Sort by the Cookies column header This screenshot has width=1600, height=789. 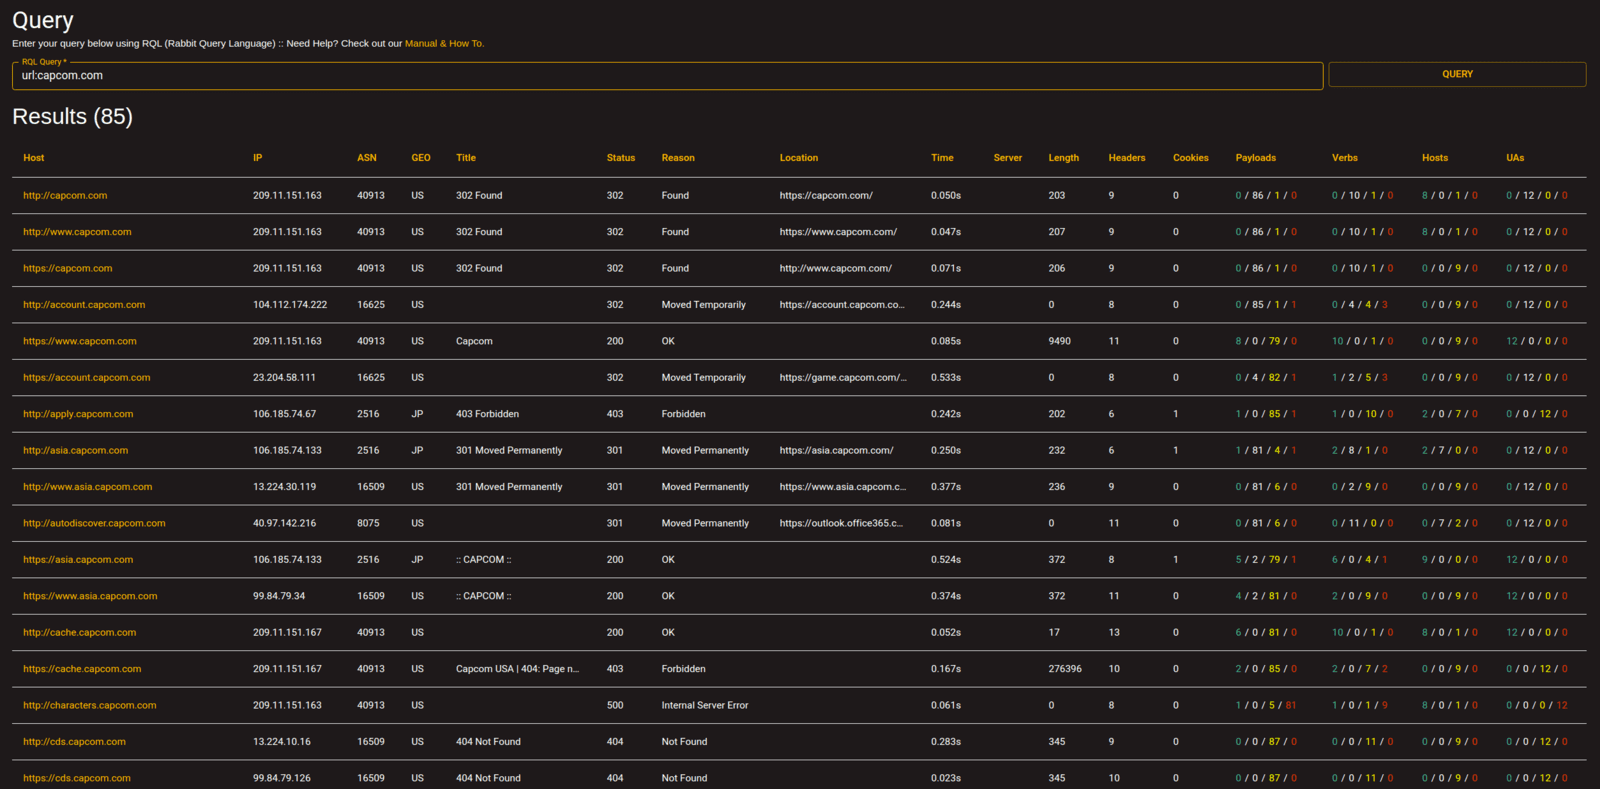point(1191,158)
